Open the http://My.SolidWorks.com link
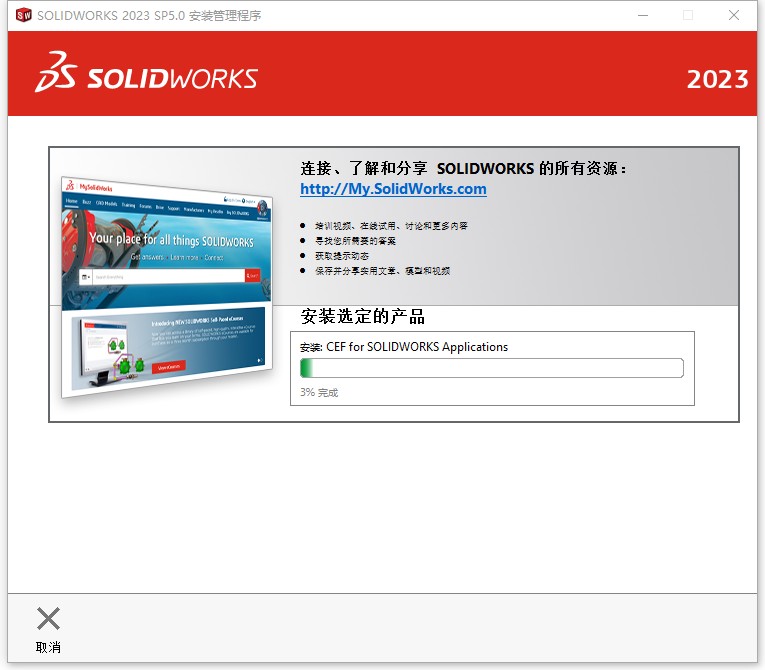765x670 pixels. coord(393,189)
